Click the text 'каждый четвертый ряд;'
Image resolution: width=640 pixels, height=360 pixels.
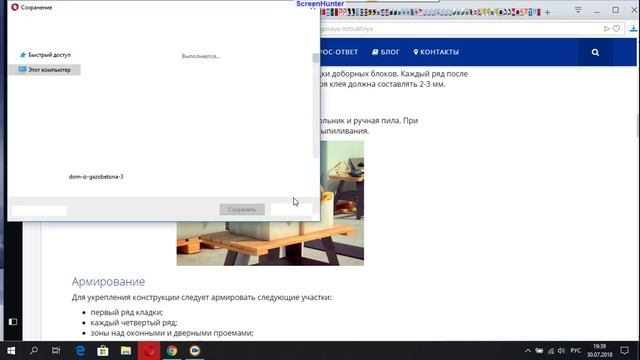coord(134,322)
